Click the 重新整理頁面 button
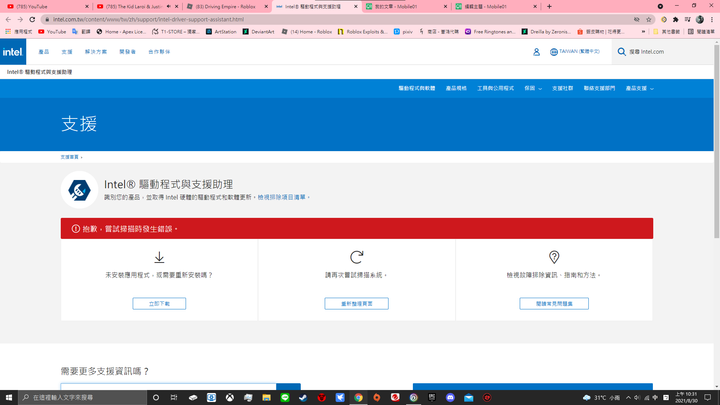 pyautogui.click(x=356, y=304)
